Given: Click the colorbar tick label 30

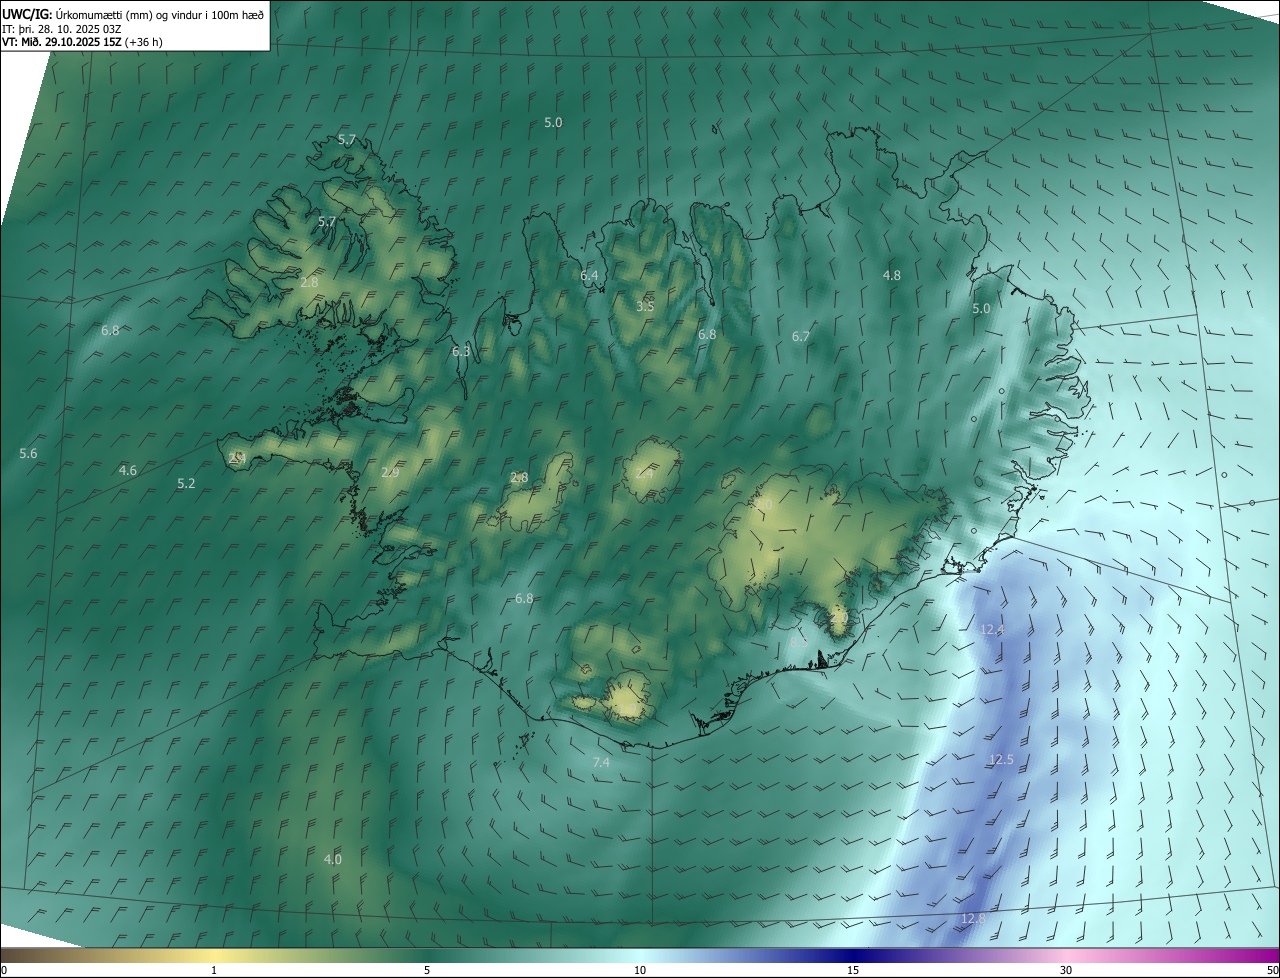Looking at the screenshot, I should [1066, 971].
